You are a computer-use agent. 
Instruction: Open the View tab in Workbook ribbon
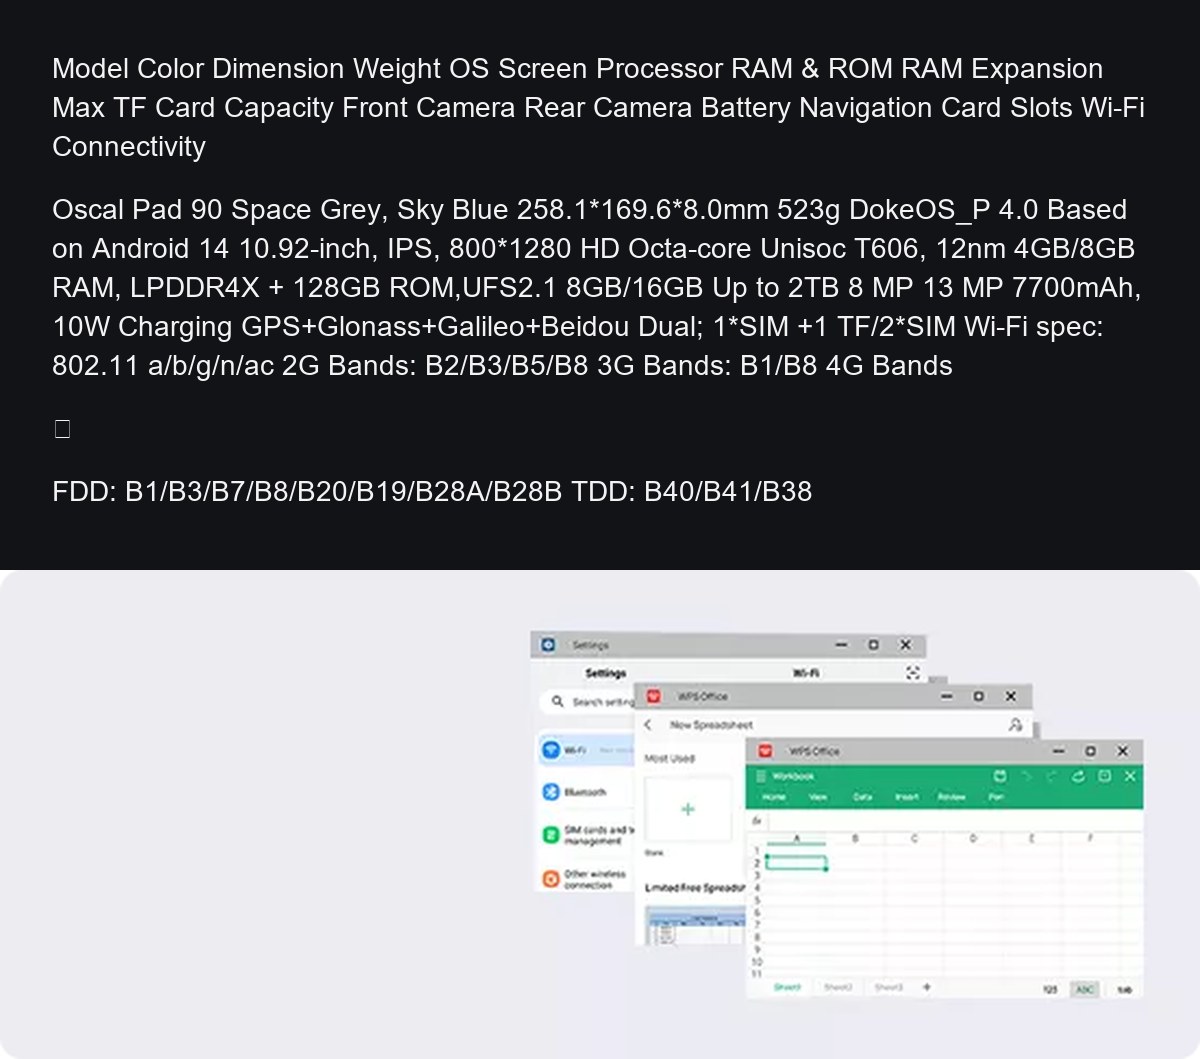point(818,797)
